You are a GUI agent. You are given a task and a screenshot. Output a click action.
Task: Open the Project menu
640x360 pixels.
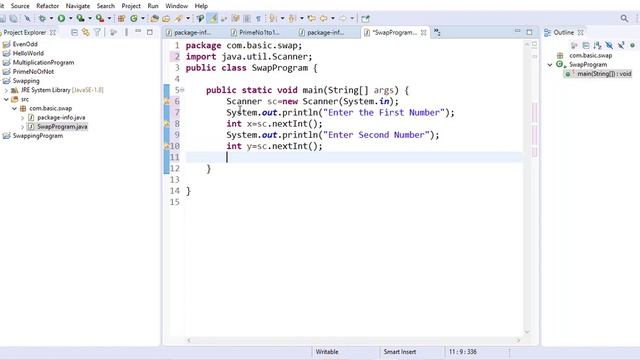tap(131, 6)
